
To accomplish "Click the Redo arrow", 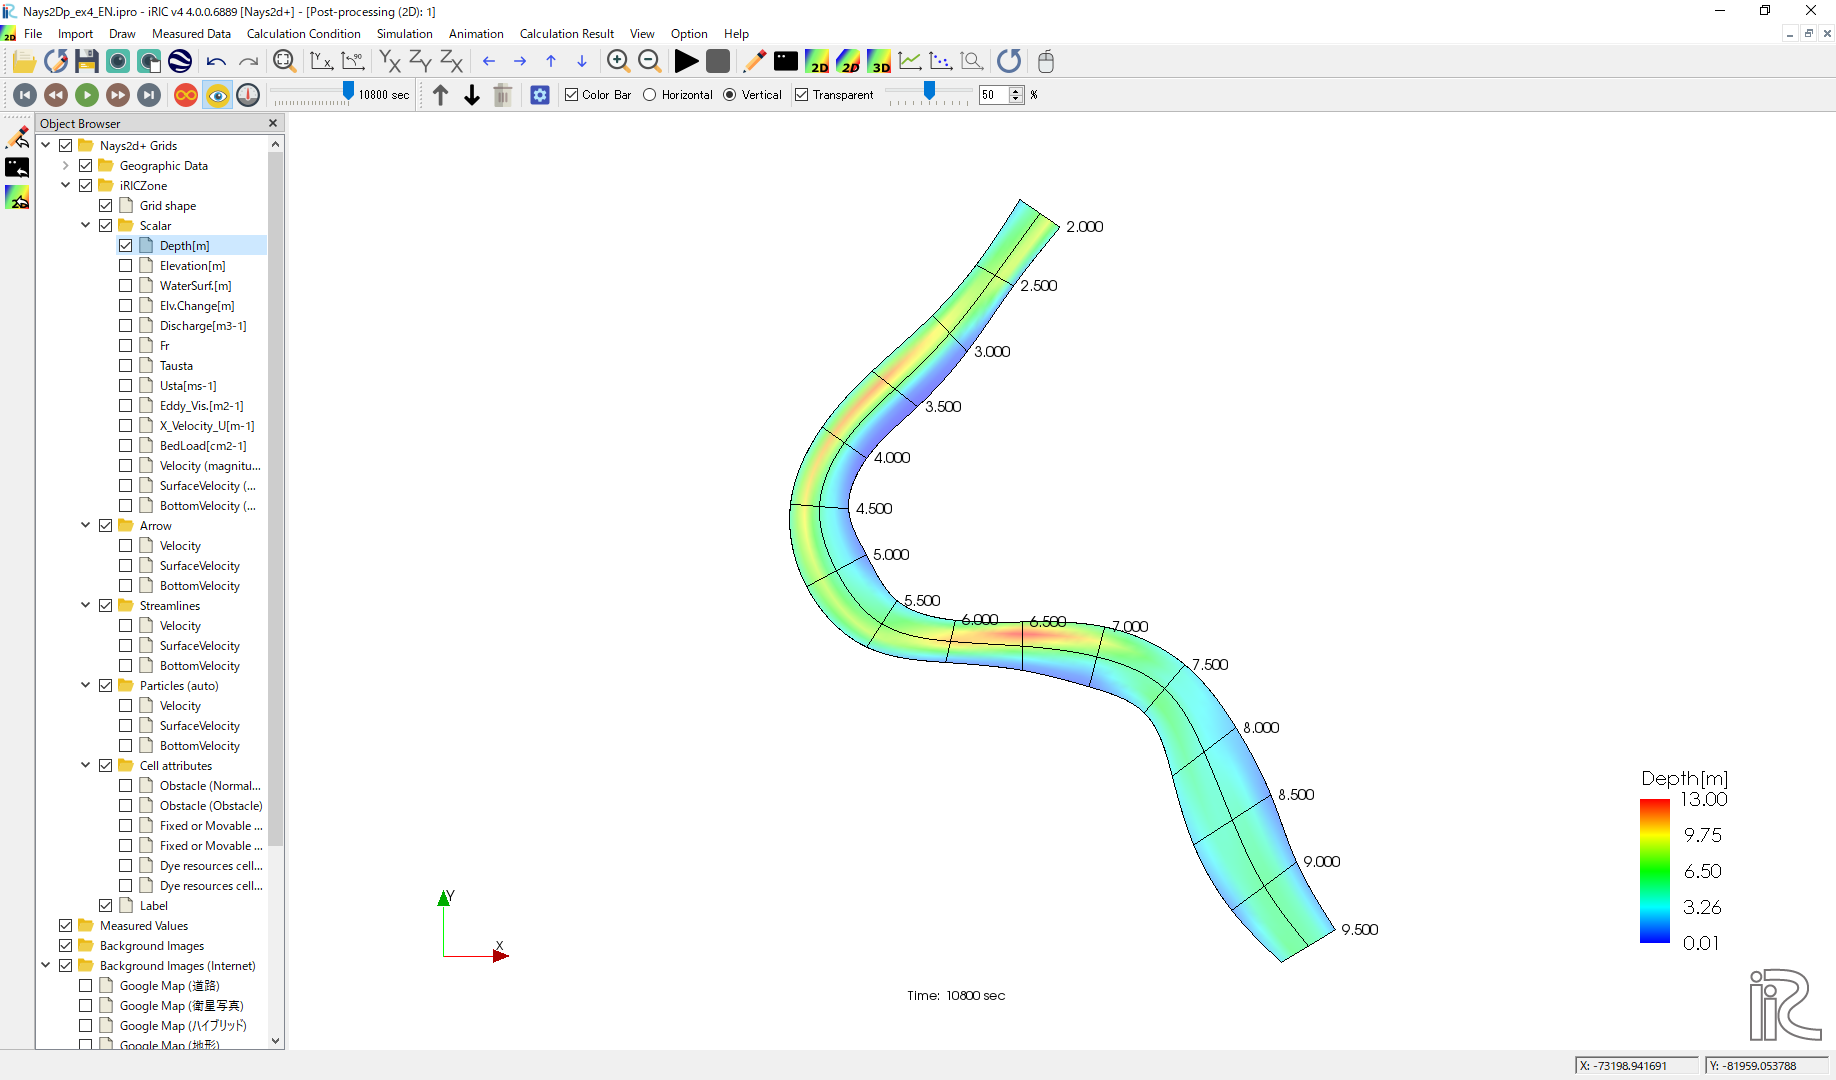I will pyautogui.click(x=248, y=62).
